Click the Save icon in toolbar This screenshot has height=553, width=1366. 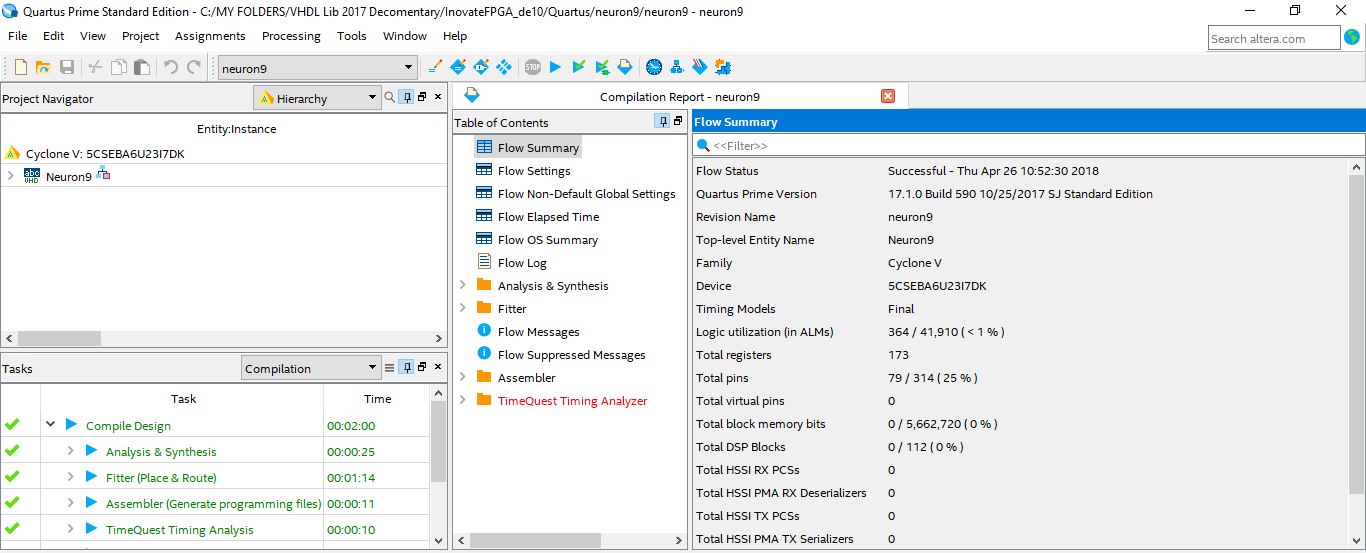(67, 67)
